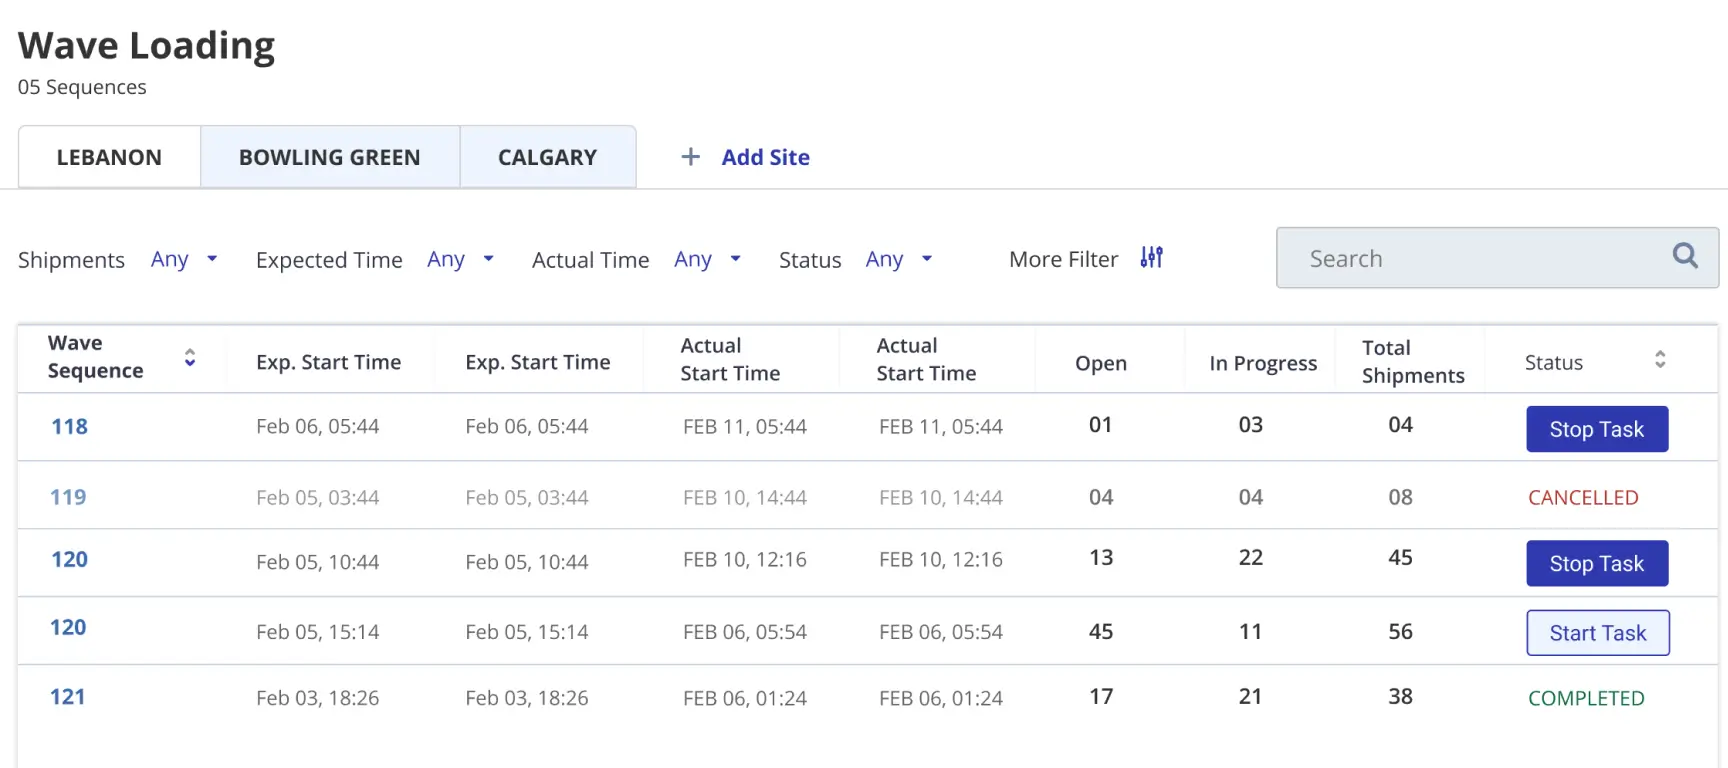Click the Wave Sequence header text
The width and height of the screenshot is (1728, 768).
(x=96, y=357)
